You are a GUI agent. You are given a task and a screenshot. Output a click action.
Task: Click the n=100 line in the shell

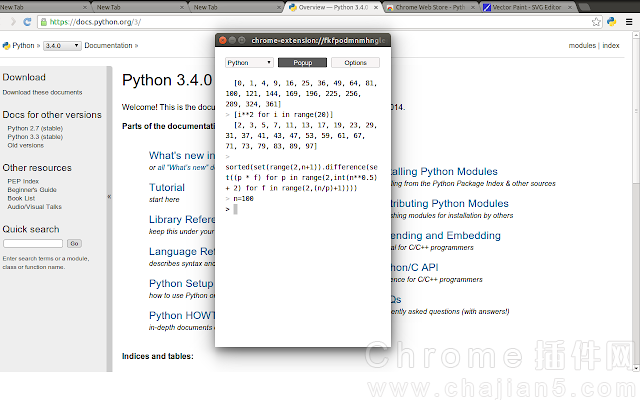tap(243, 199)
